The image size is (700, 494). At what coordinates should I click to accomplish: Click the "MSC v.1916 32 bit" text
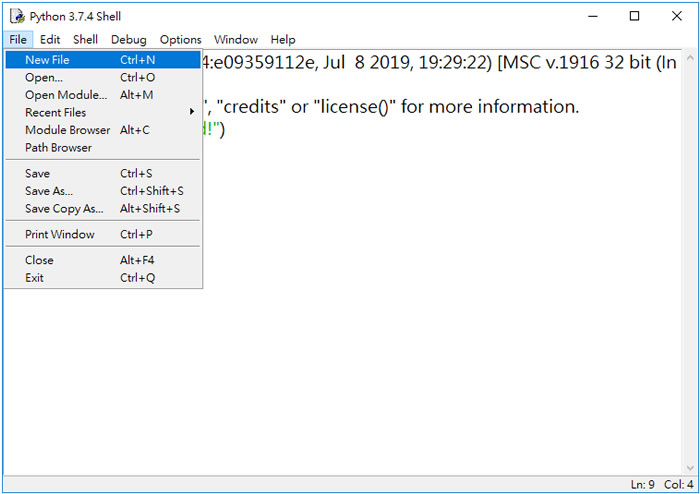576,62
